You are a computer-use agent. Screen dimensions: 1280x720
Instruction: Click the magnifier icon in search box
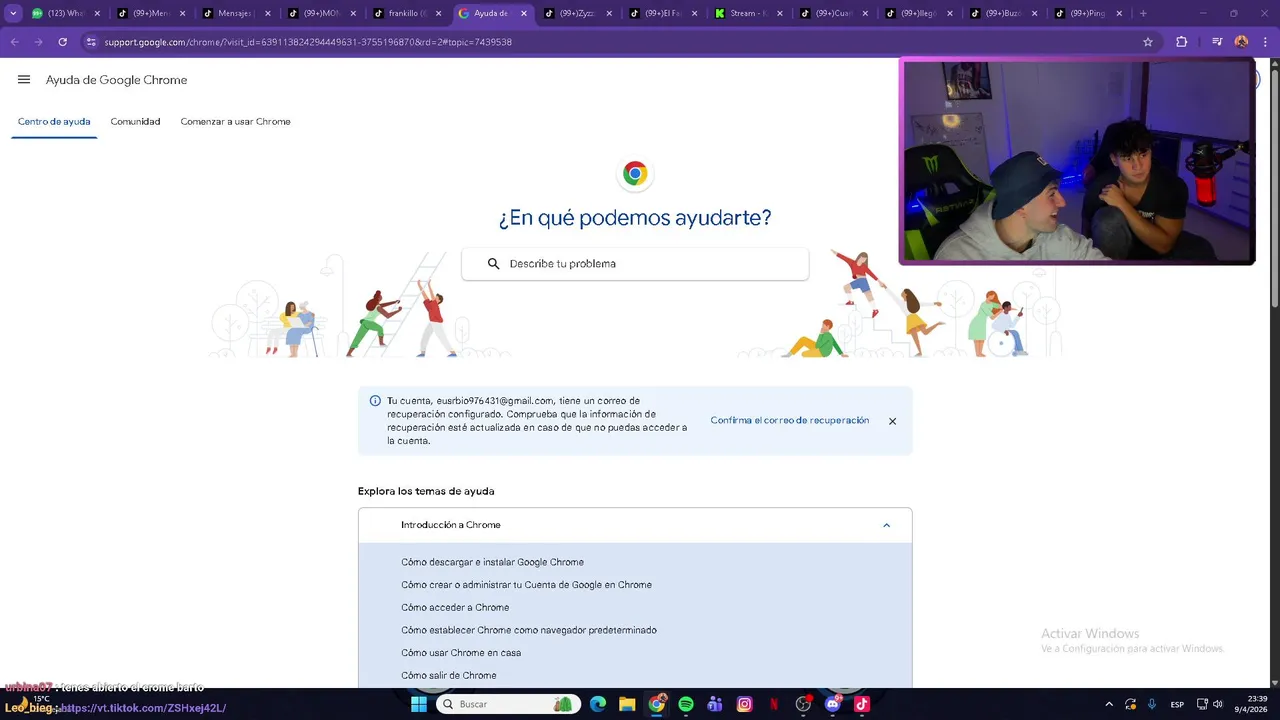493,264
